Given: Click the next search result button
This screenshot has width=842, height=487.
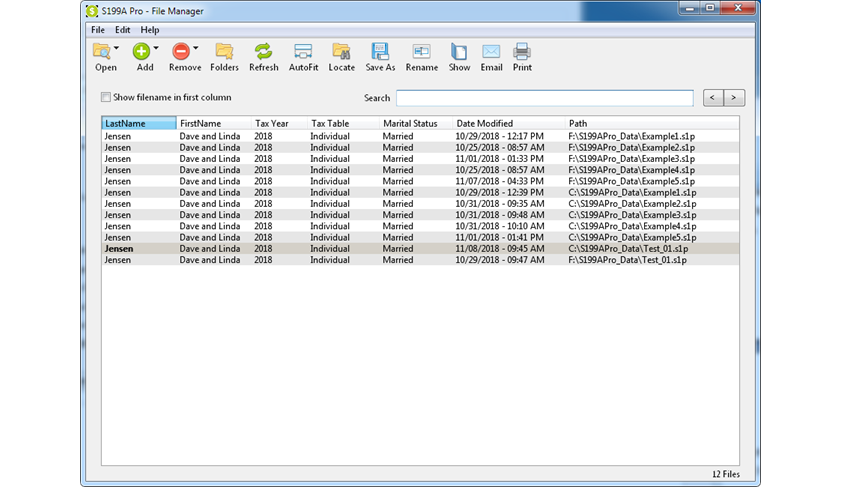Looking at the screenshot, I should pos(734,98).
